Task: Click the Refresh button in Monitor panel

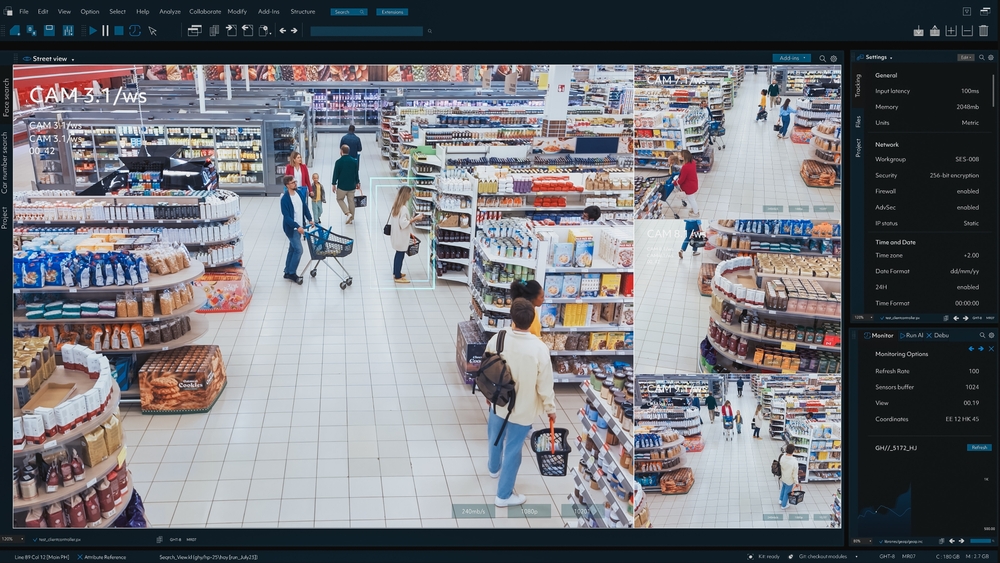Action: point(978,447)
